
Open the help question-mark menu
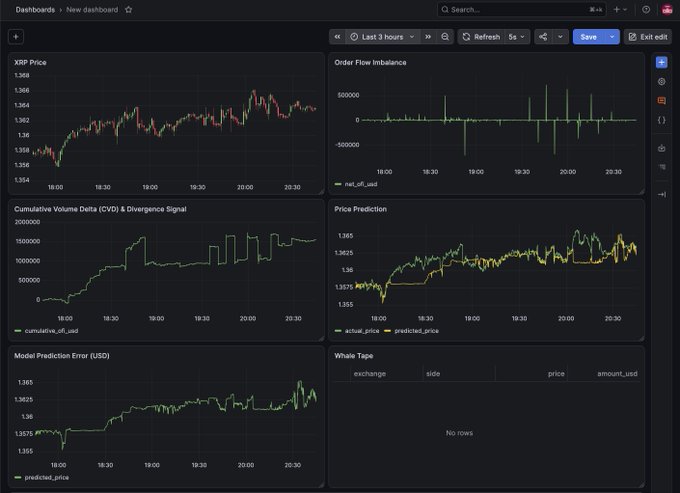pos(646,10)
